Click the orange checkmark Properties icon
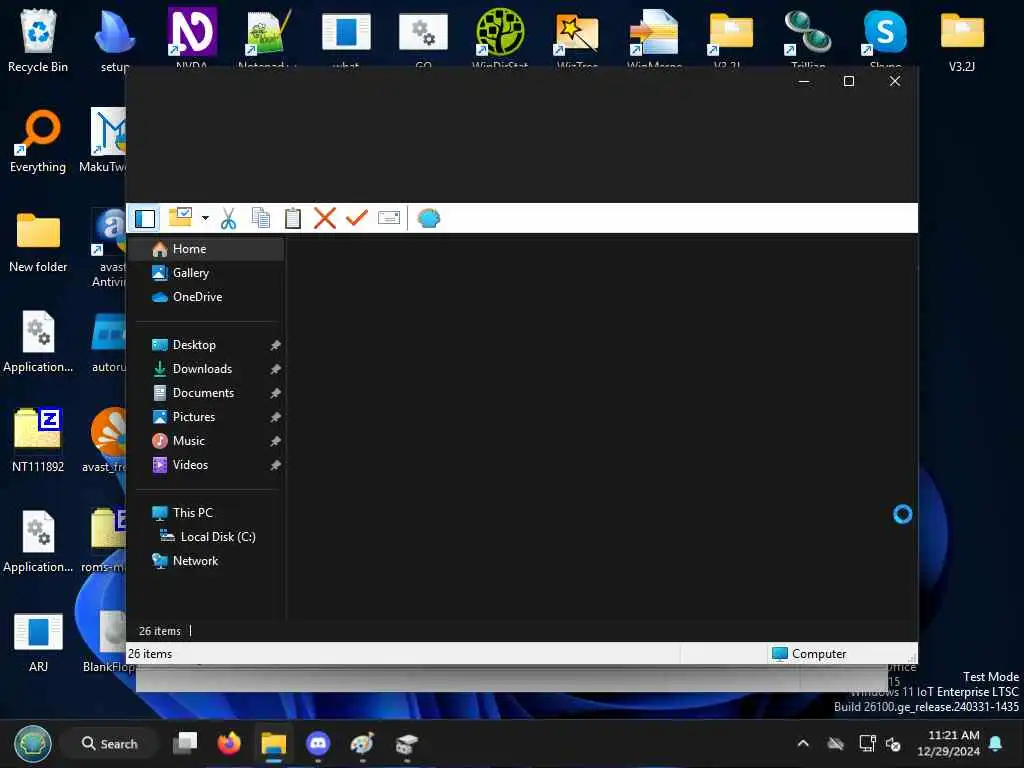The height and width of the screenshot is (768, 1024). click(357, 217)
